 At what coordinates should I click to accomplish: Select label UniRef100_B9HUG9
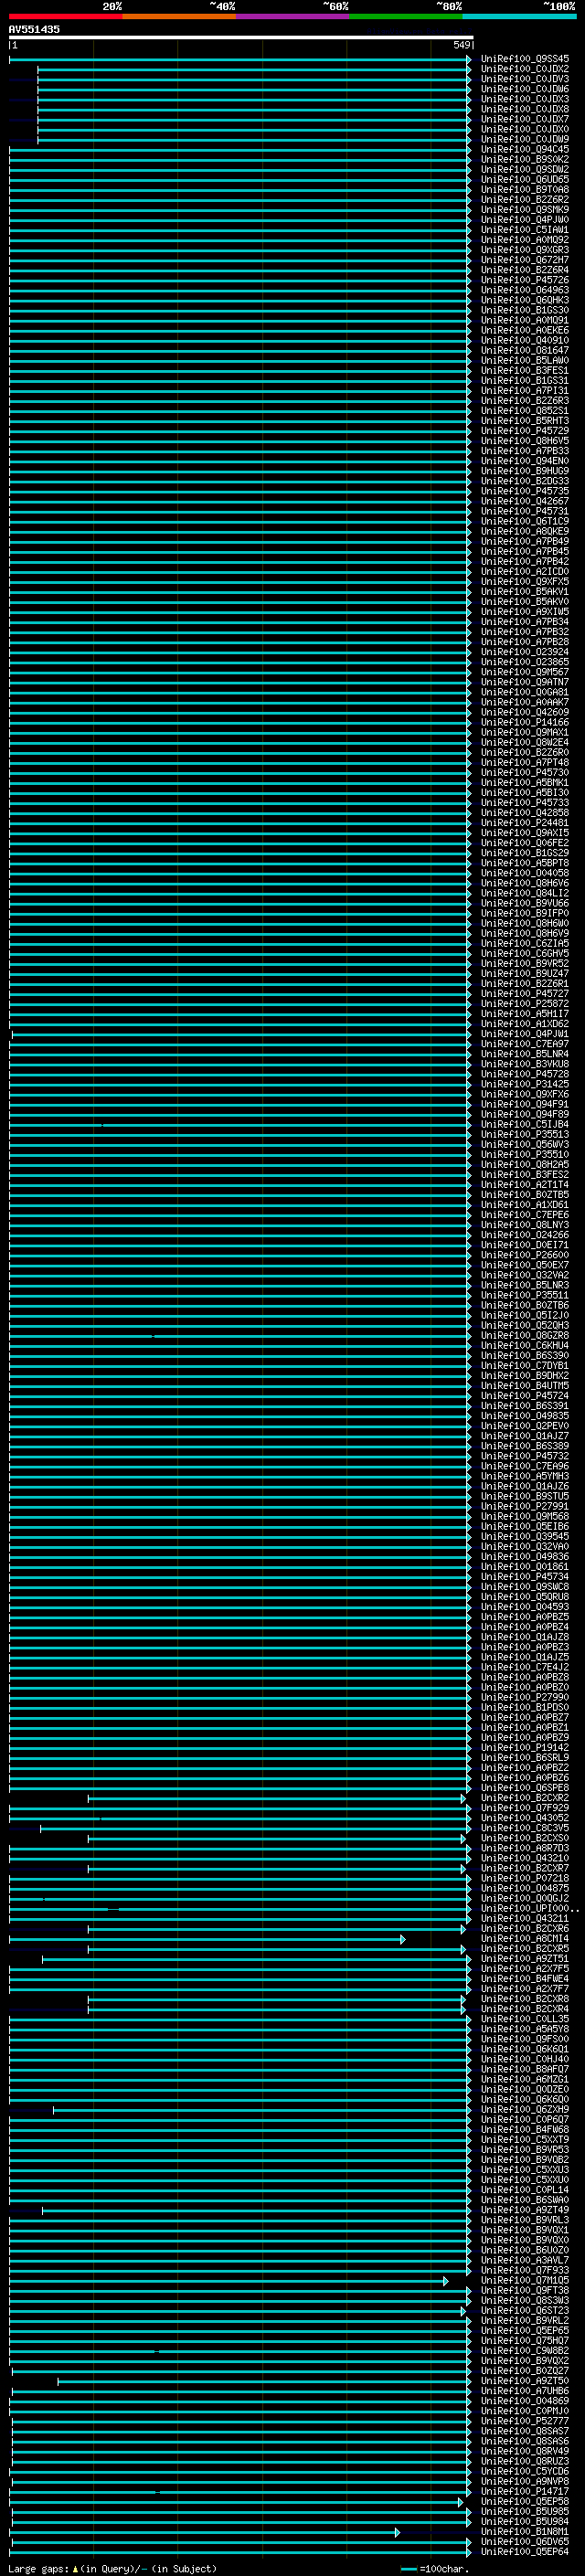pos(525,471)
